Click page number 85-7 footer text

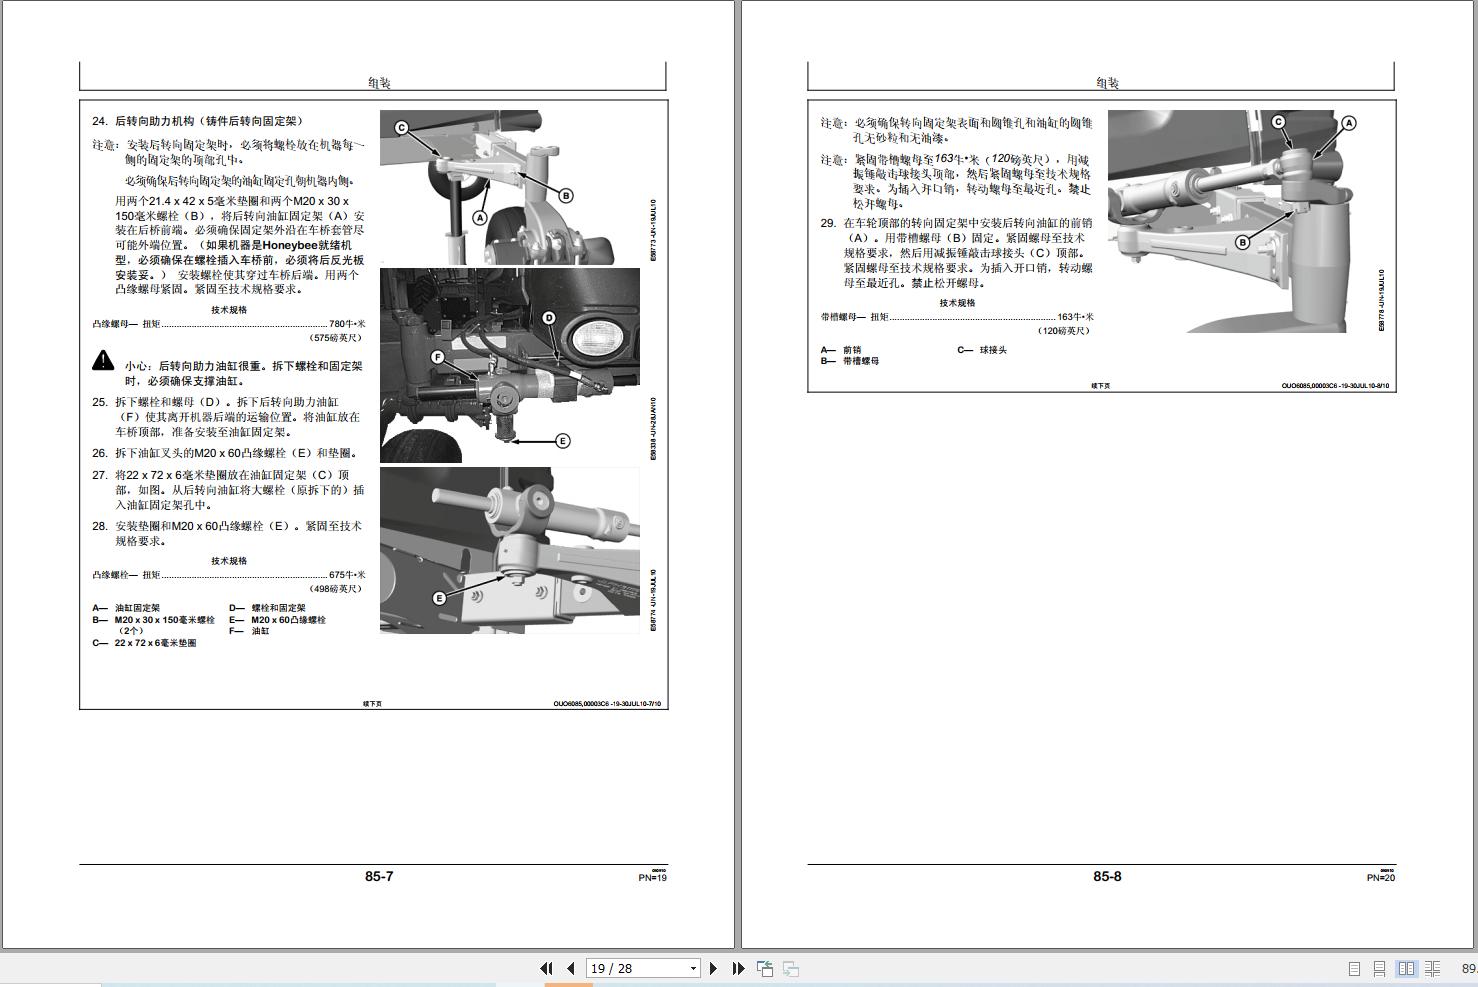pyautogui.click(x=379, y=876)
